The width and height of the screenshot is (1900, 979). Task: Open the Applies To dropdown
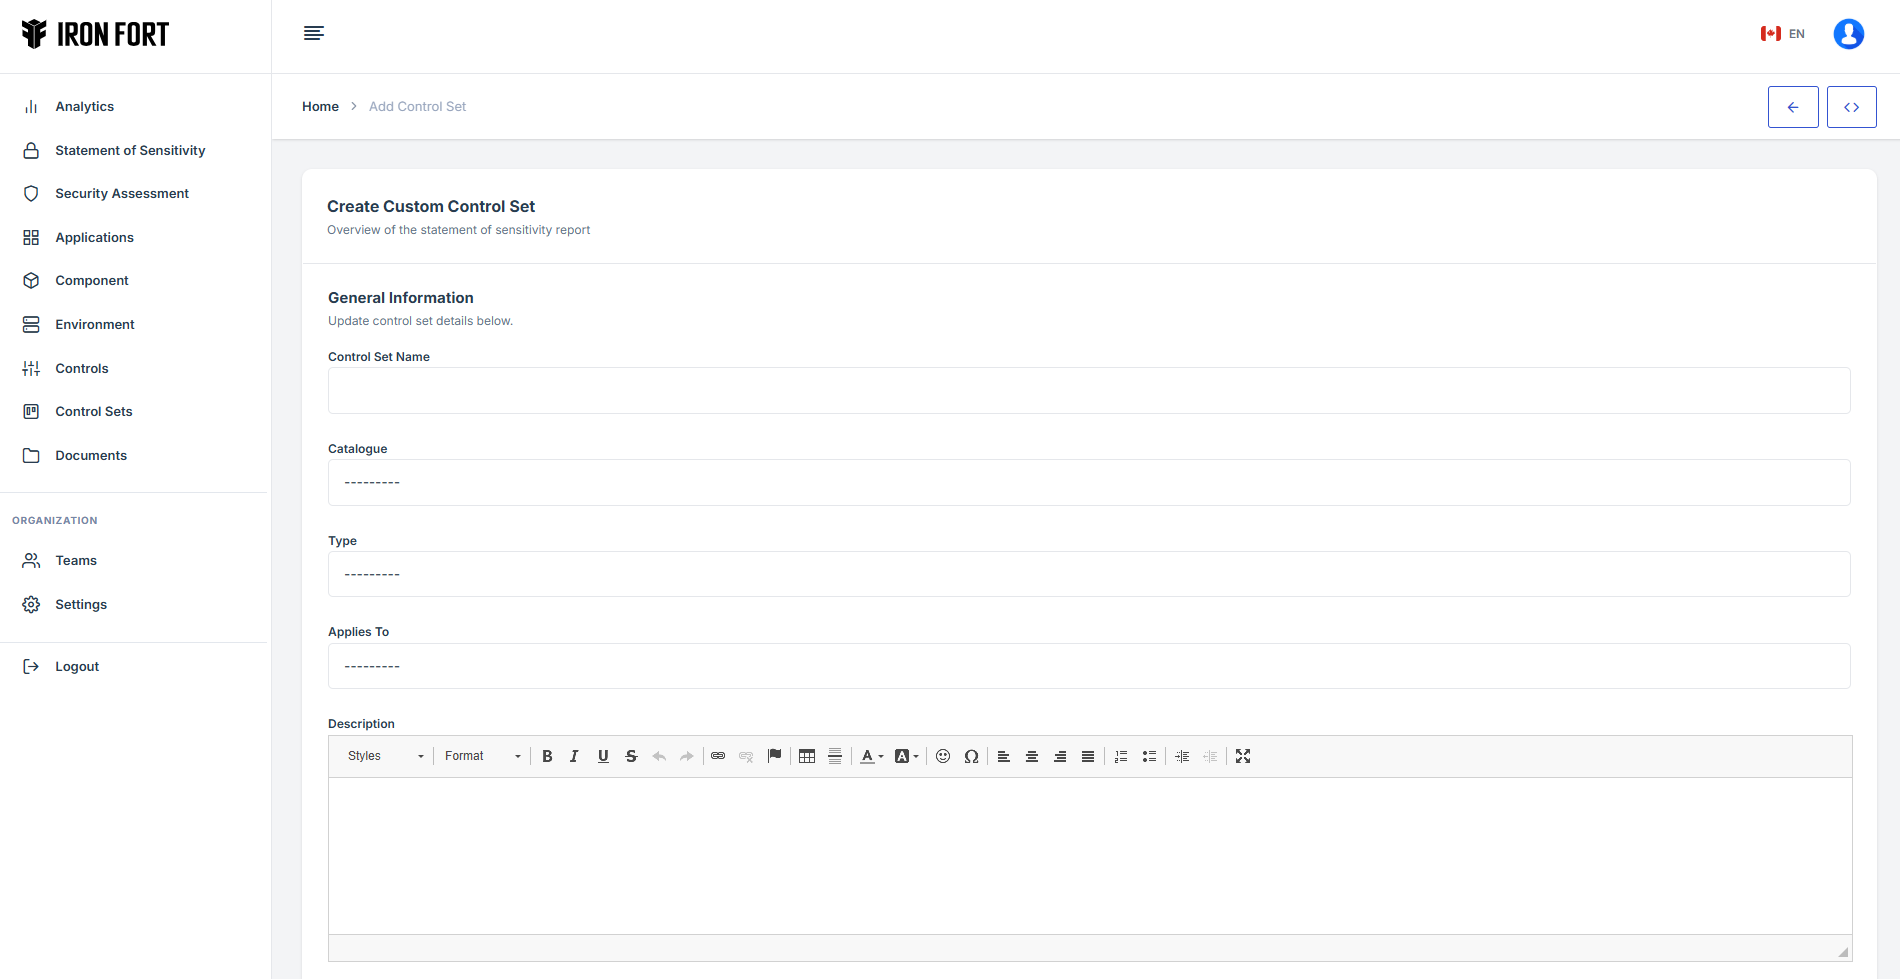1088,667
